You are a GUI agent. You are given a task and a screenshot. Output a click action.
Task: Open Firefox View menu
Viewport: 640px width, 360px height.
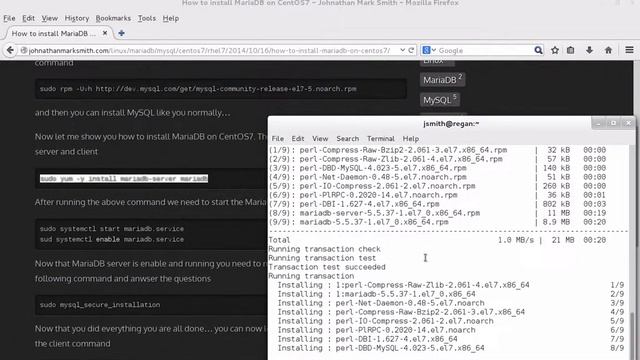tap(49, 18)
